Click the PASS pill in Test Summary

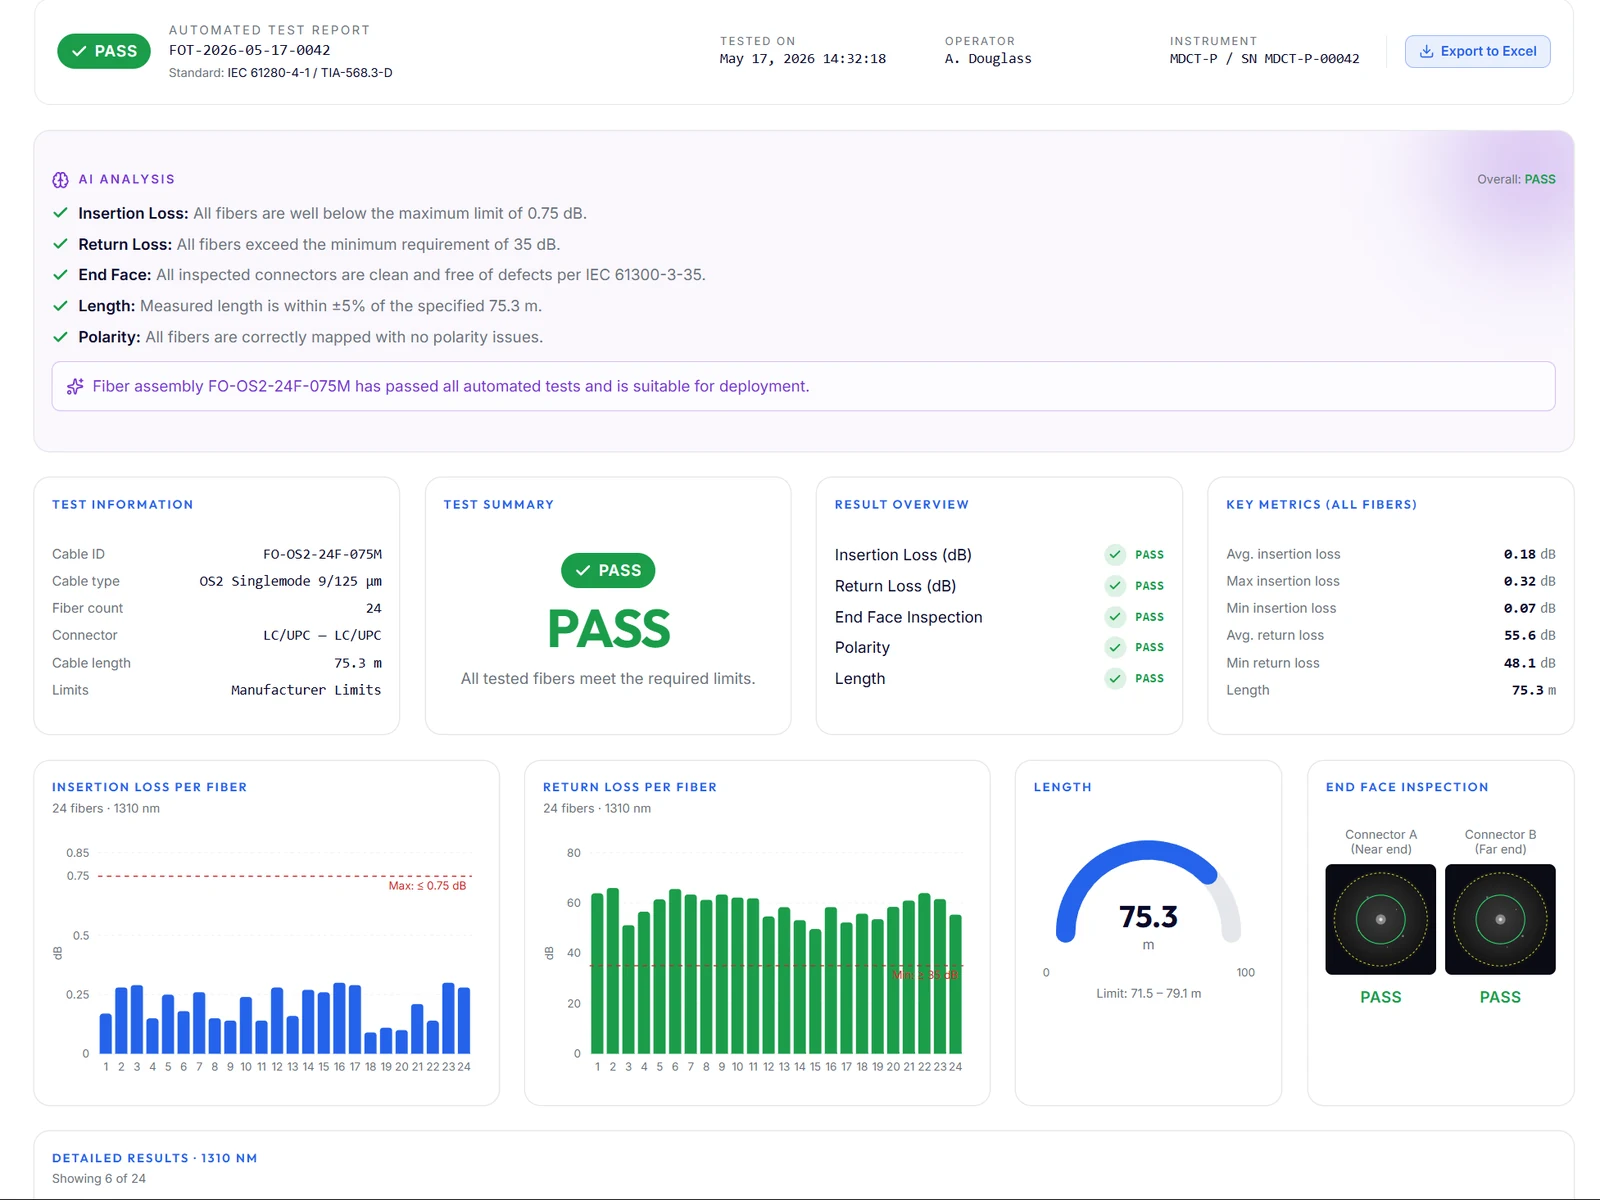(608, 570)
